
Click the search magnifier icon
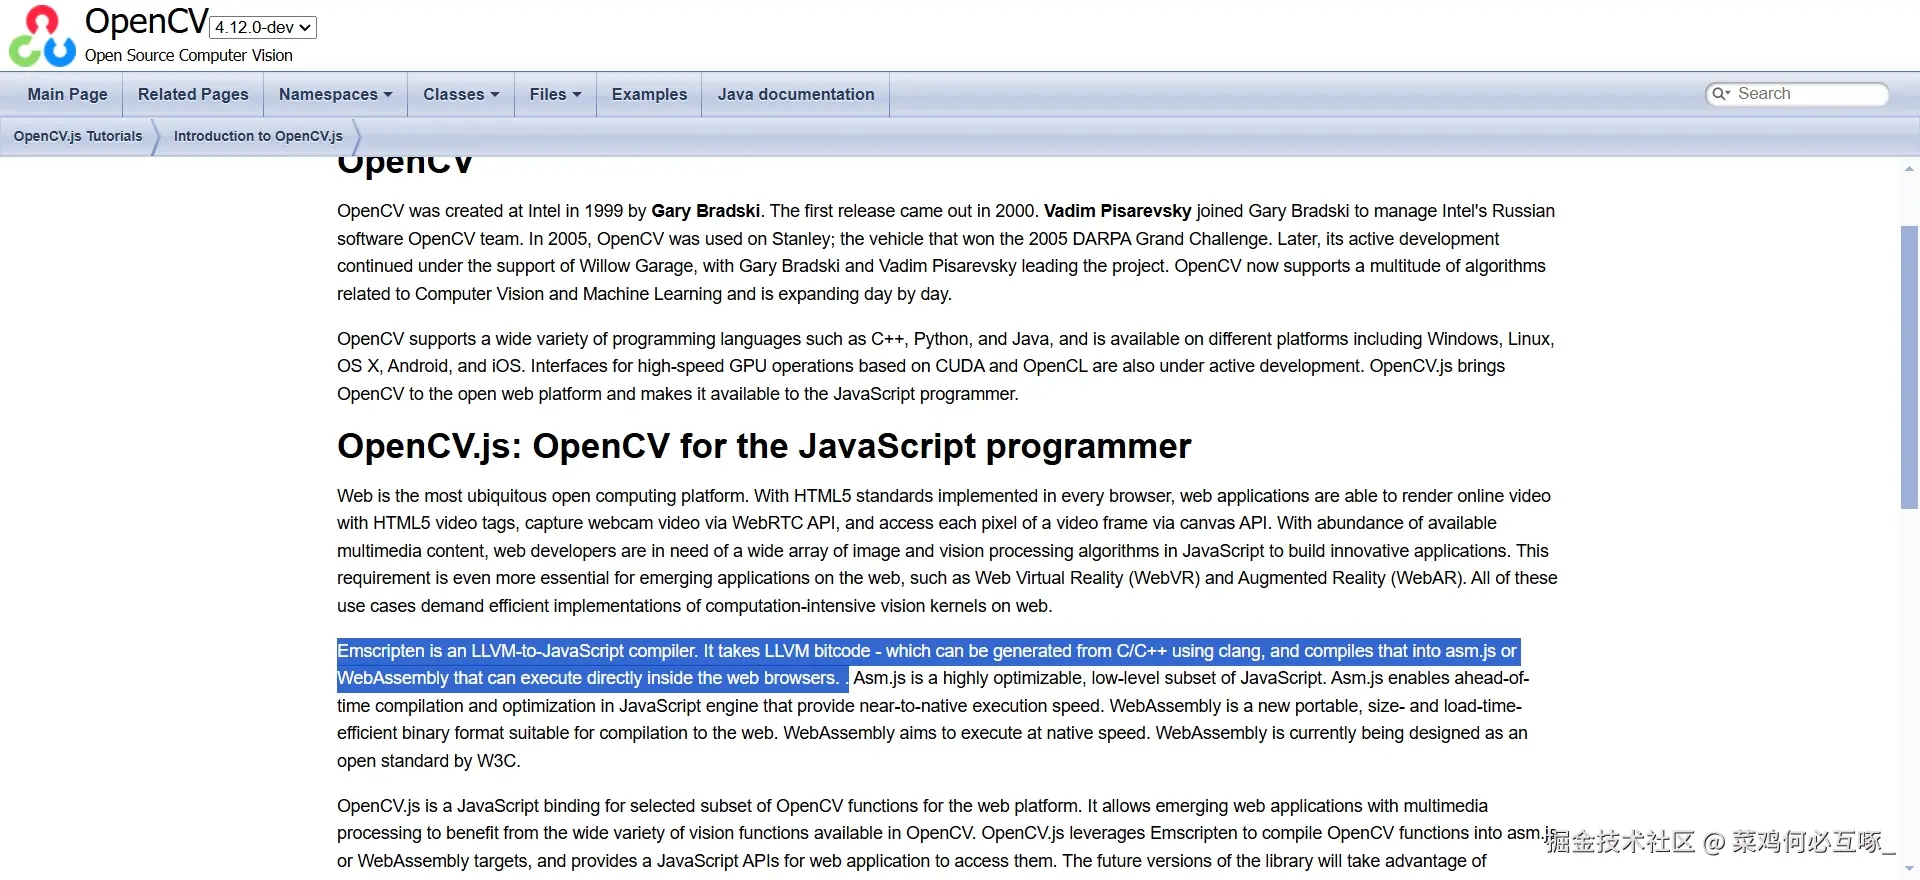1720,94
